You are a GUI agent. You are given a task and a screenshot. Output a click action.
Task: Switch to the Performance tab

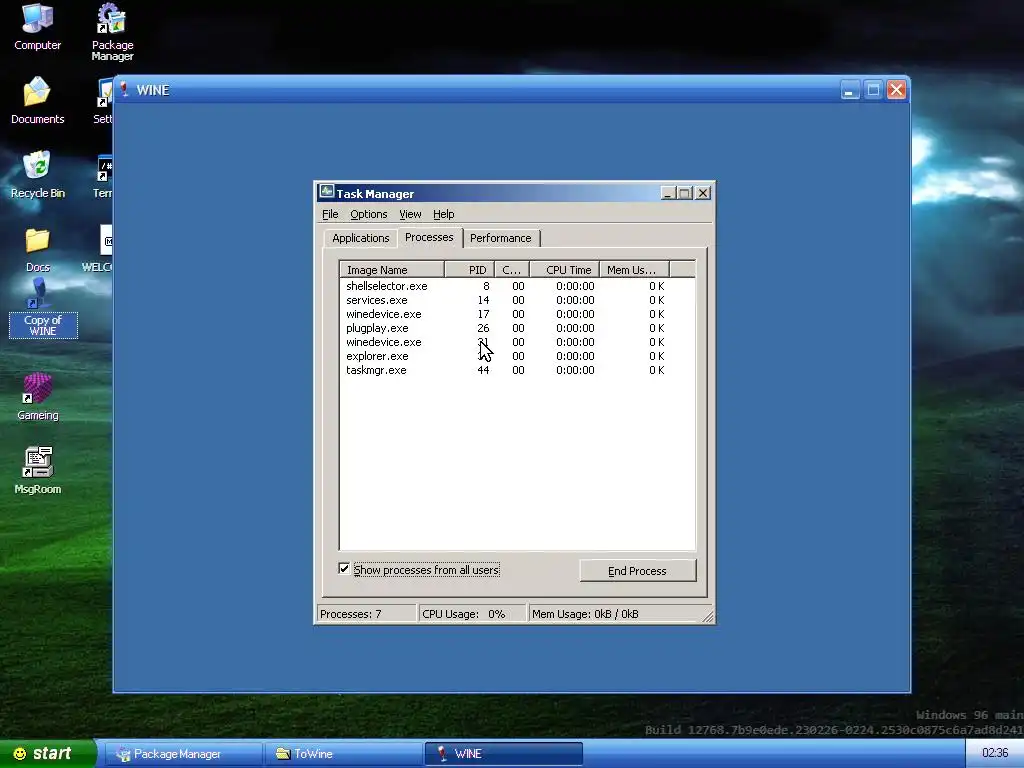pyautogui.click(x=501, y=238)
